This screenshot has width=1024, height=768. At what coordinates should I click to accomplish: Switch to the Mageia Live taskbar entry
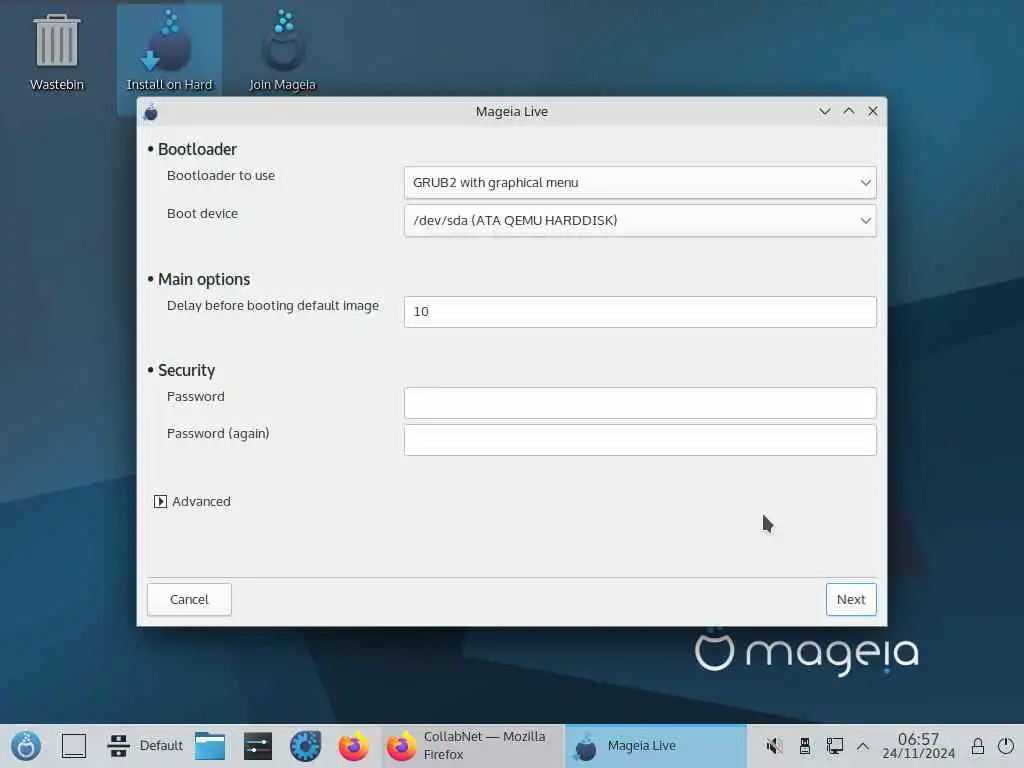coord(655,746)
